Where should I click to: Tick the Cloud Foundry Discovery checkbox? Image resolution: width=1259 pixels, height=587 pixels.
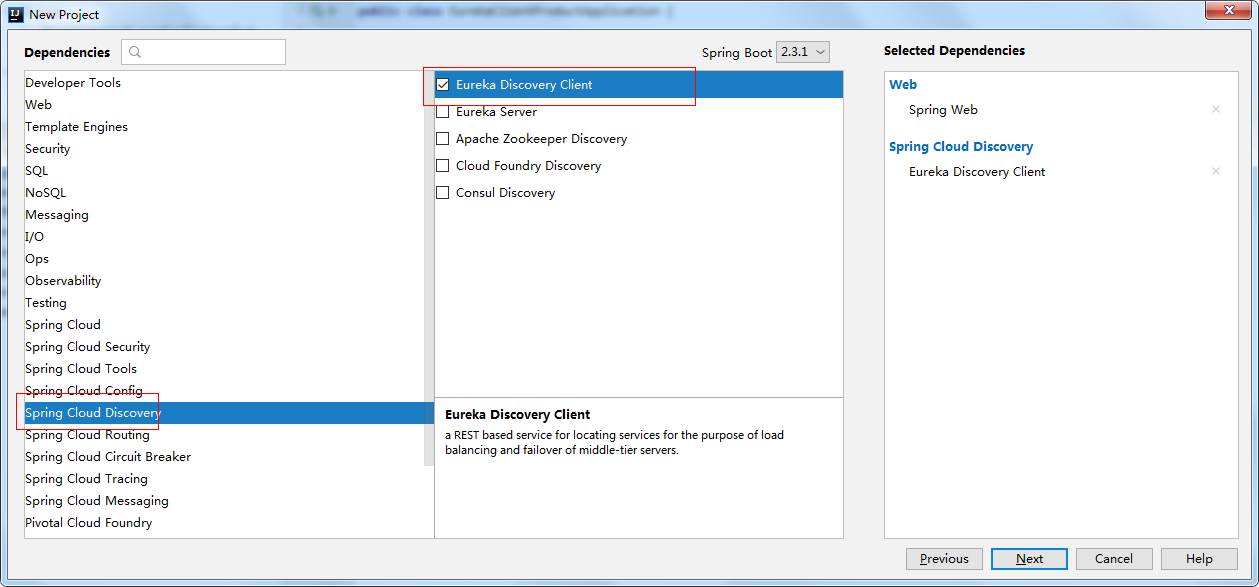point(443,166)
